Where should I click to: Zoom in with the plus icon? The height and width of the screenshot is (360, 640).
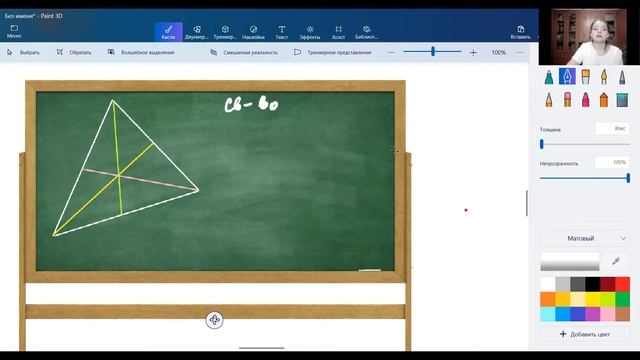(473, 52)
